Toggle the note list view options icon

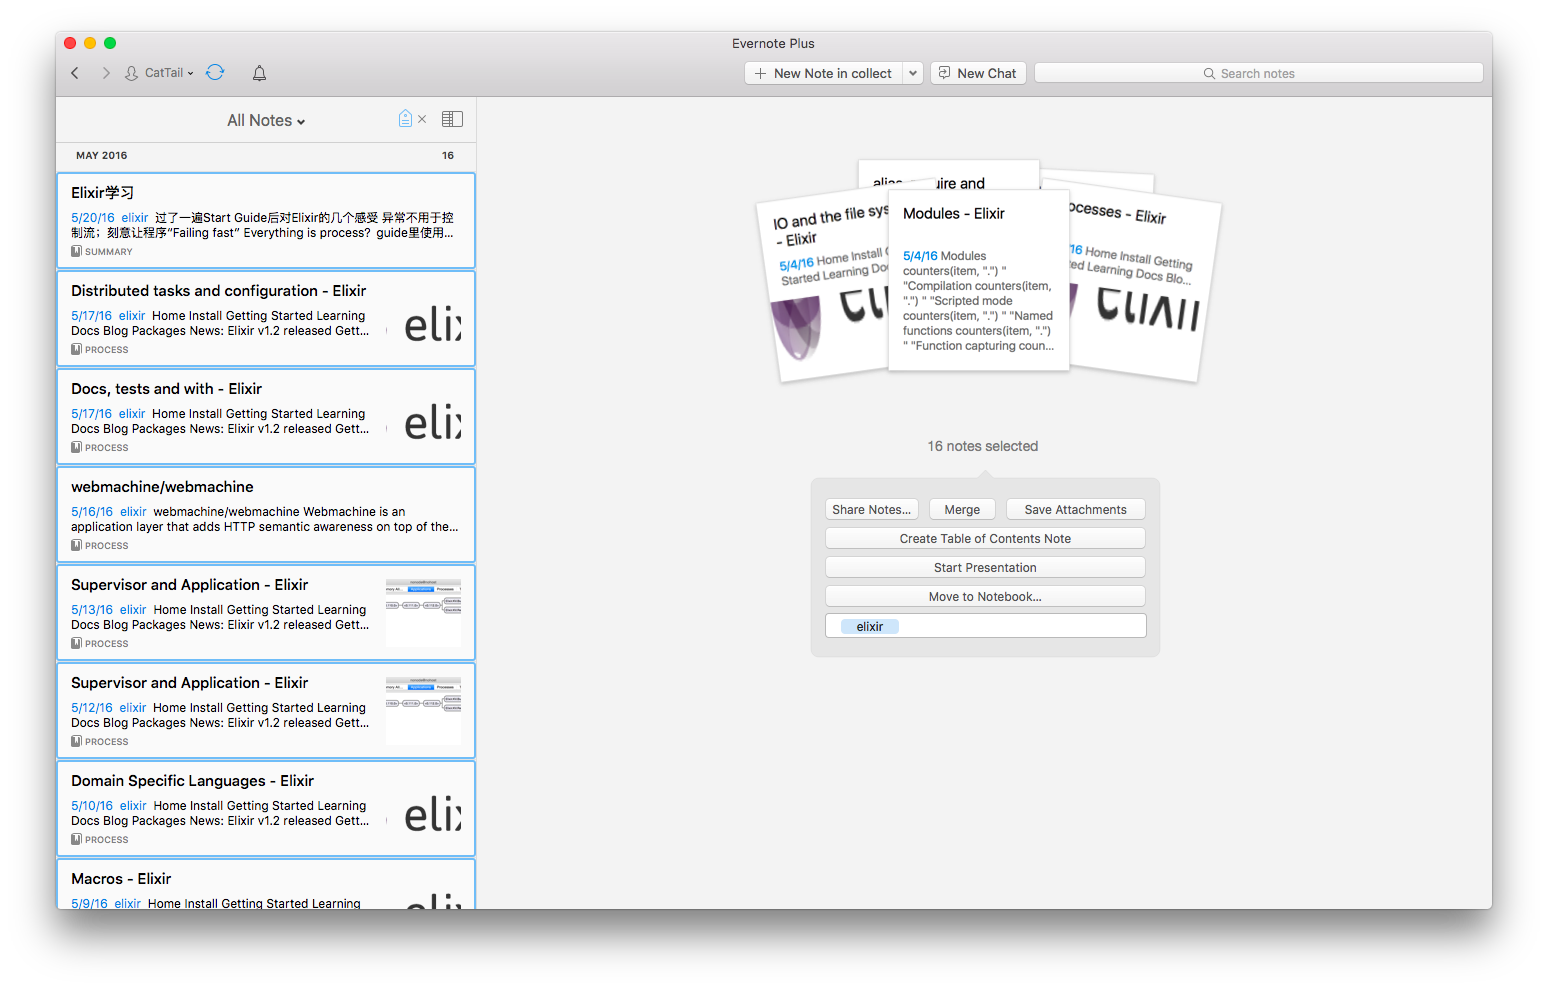click(x=452, y=119)
